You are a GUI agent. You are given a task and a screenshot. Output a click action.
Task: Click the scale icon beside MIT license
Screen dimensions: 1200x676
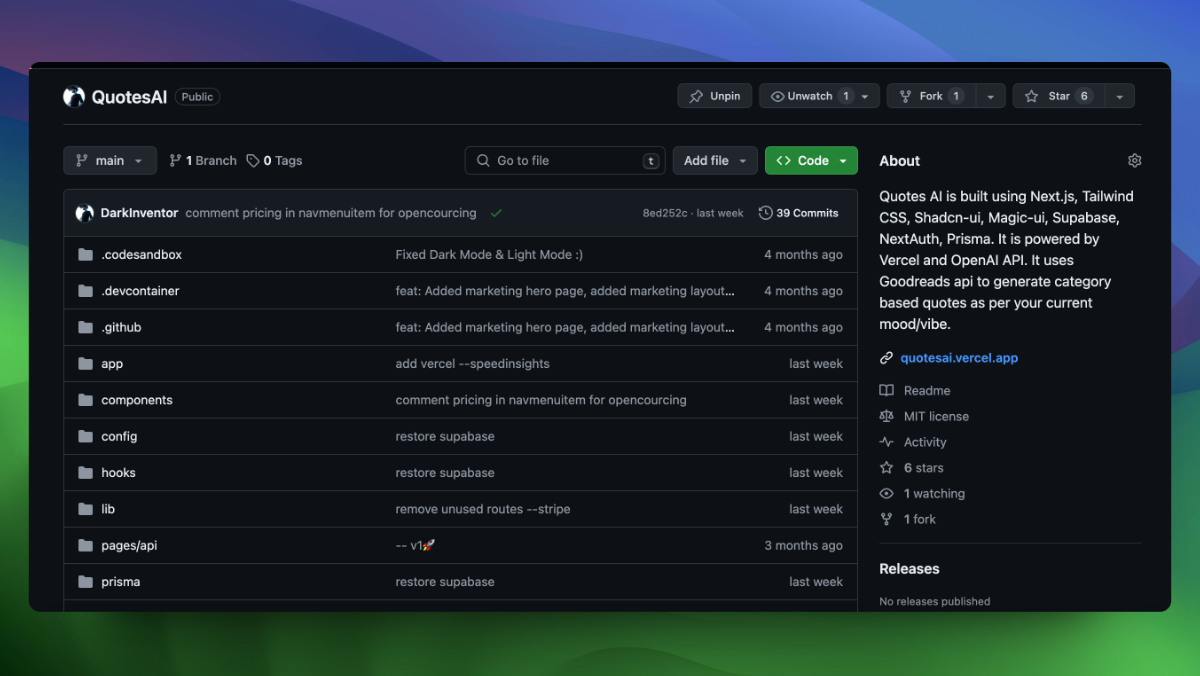[886, 417]
